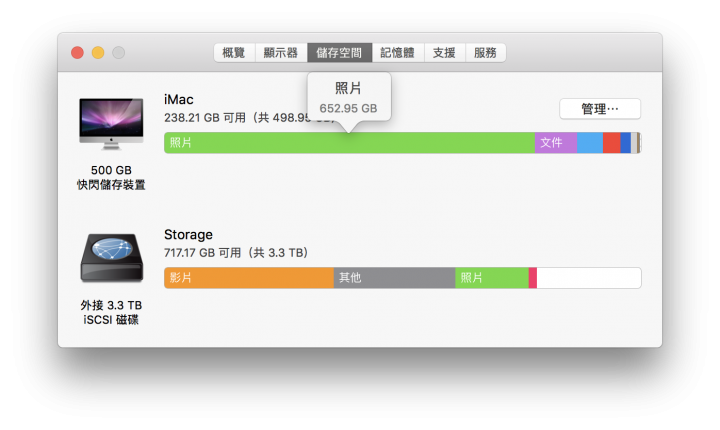This screenshot has width=720, height=430.
Task: Click the 管理… button
Action: click(x=600, y=109)
